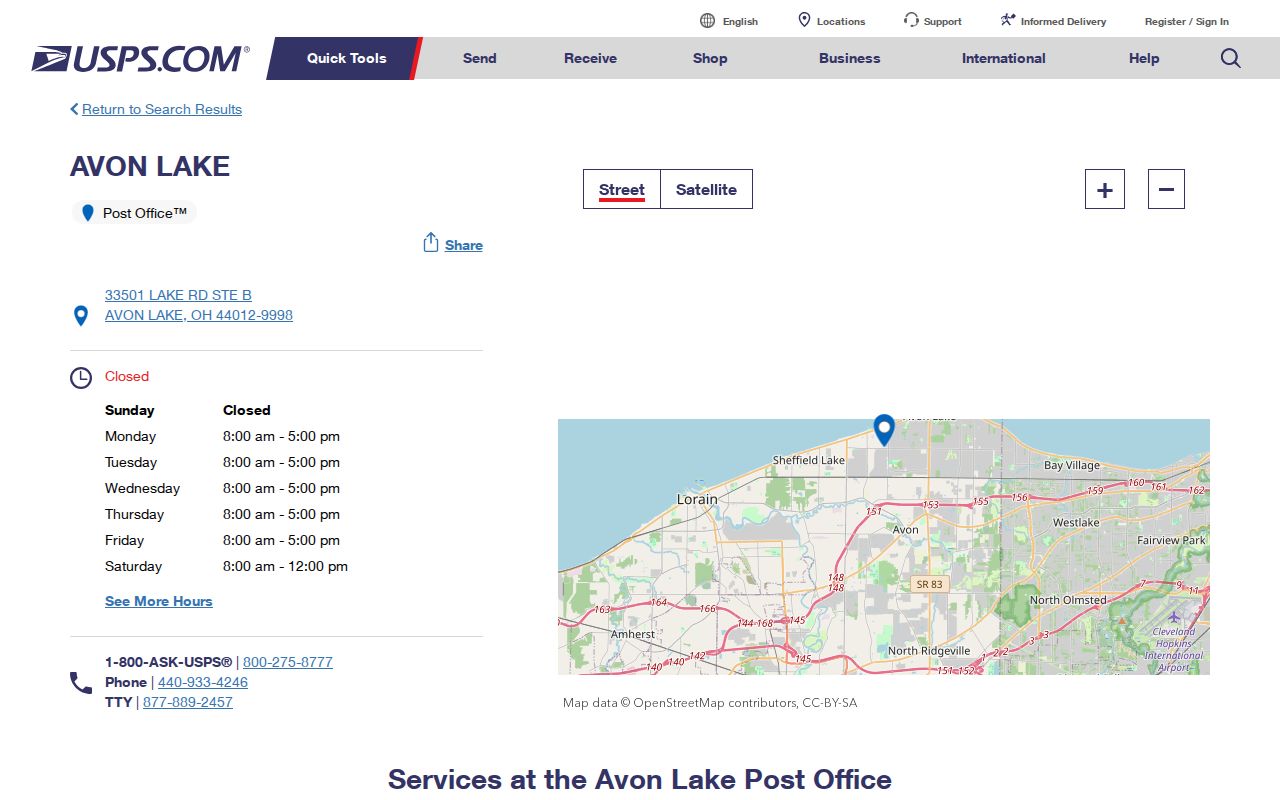Click the Post Office badge pin icon
Image resolution: width=1280 pixels, height=800 pixels.
88,213
